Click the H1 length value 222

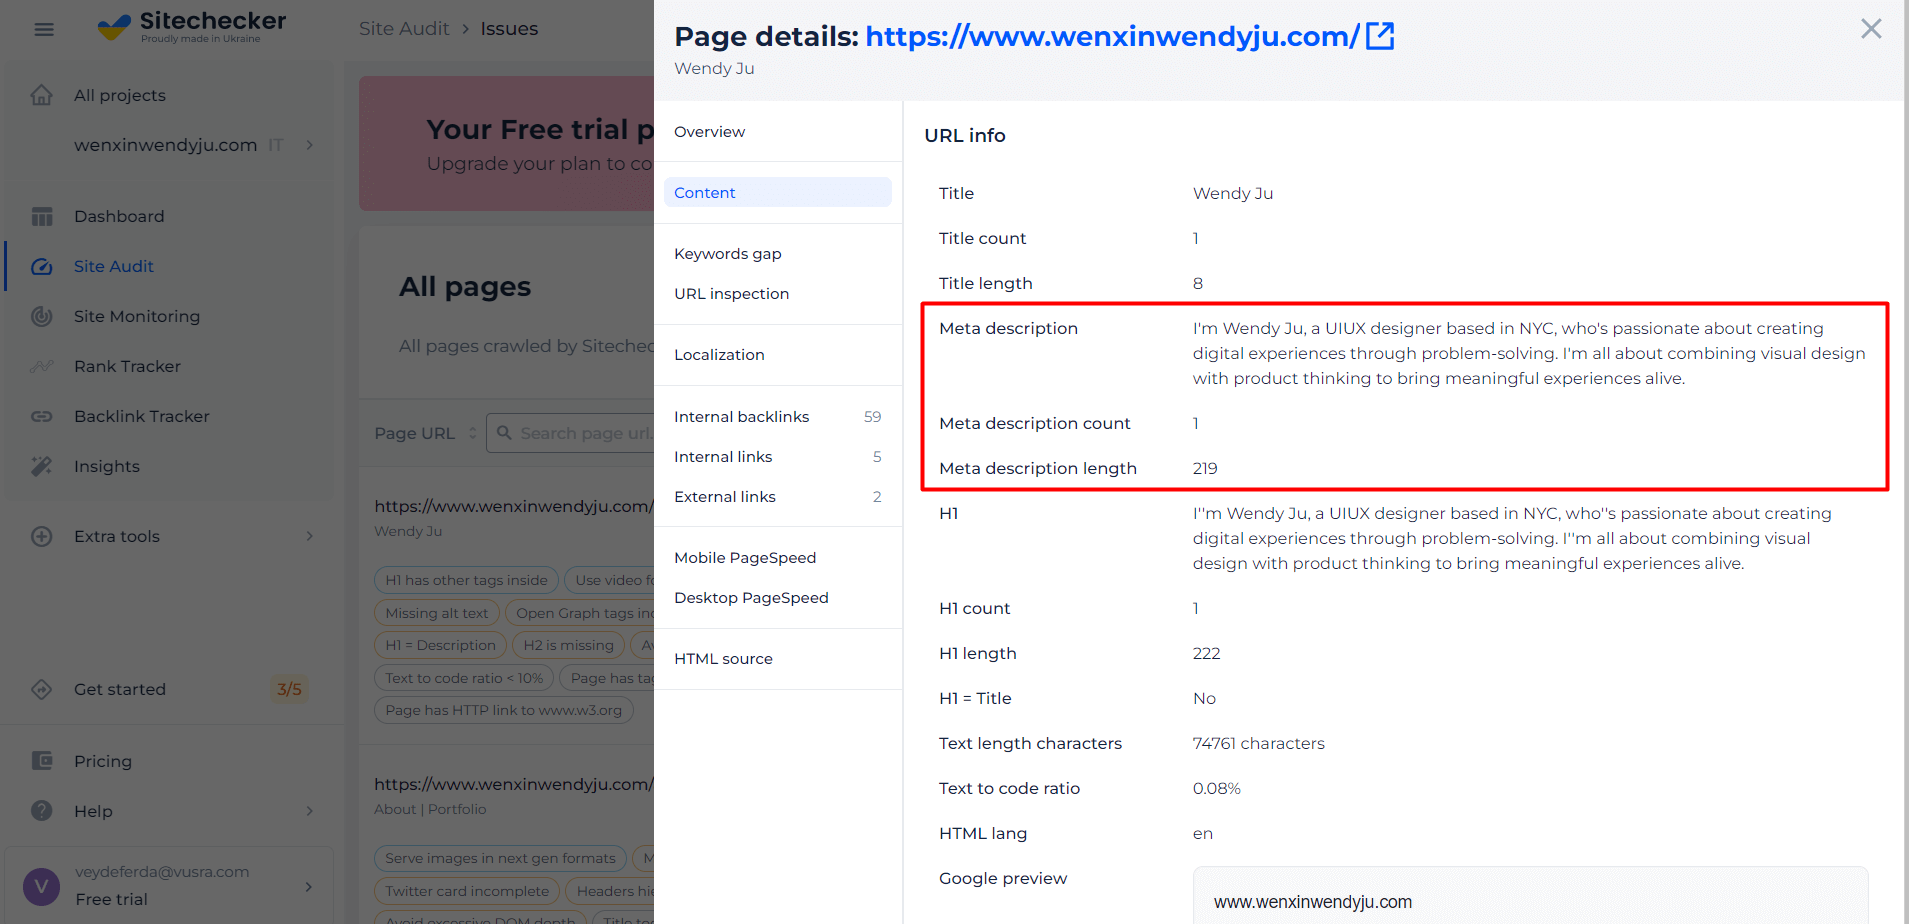click(x=1206, y=653)
